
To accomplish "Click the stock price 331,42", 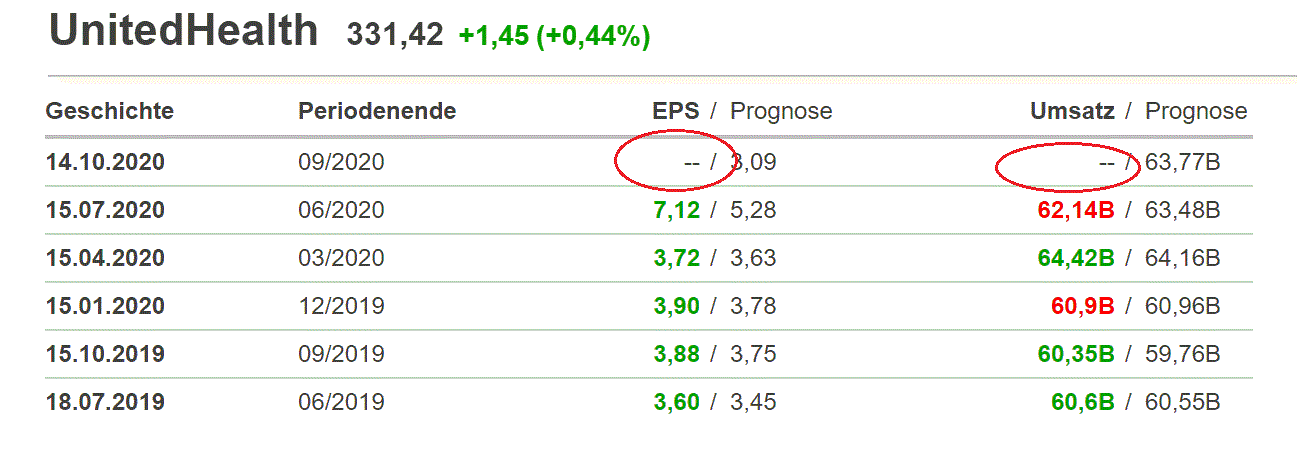I will click(394, 36).
